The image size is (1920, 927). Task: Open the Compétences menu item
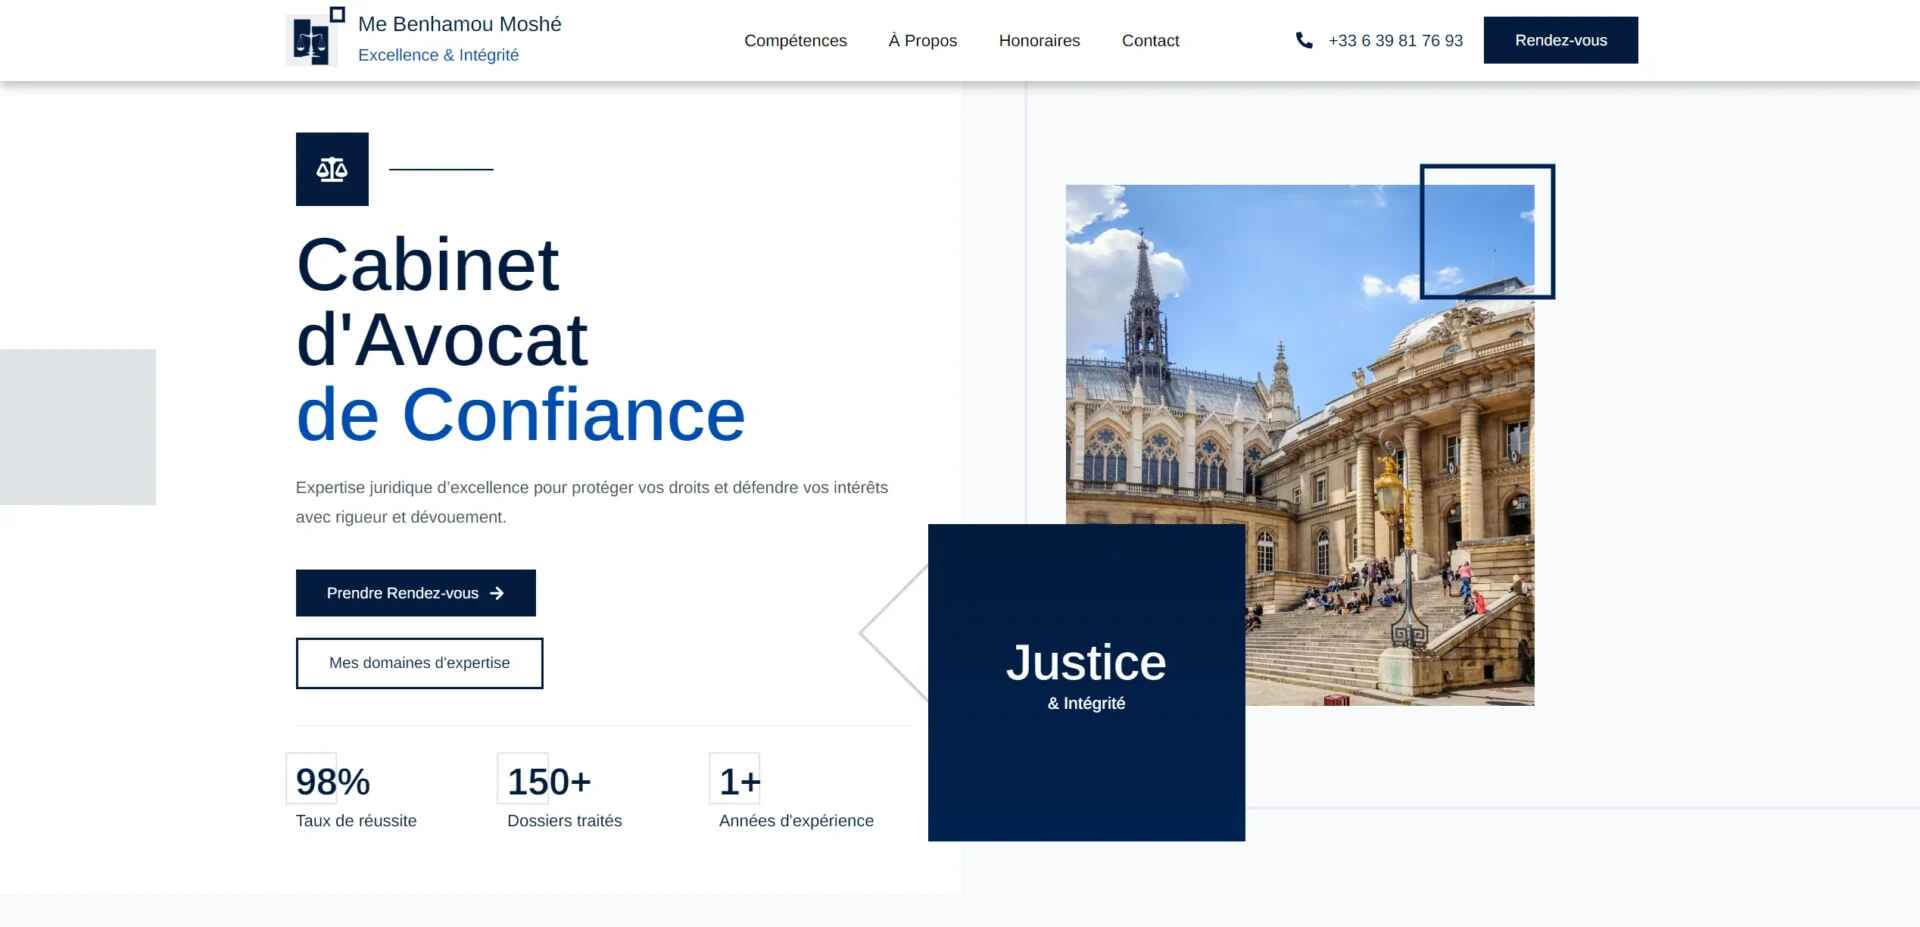[x=795, y=40]
